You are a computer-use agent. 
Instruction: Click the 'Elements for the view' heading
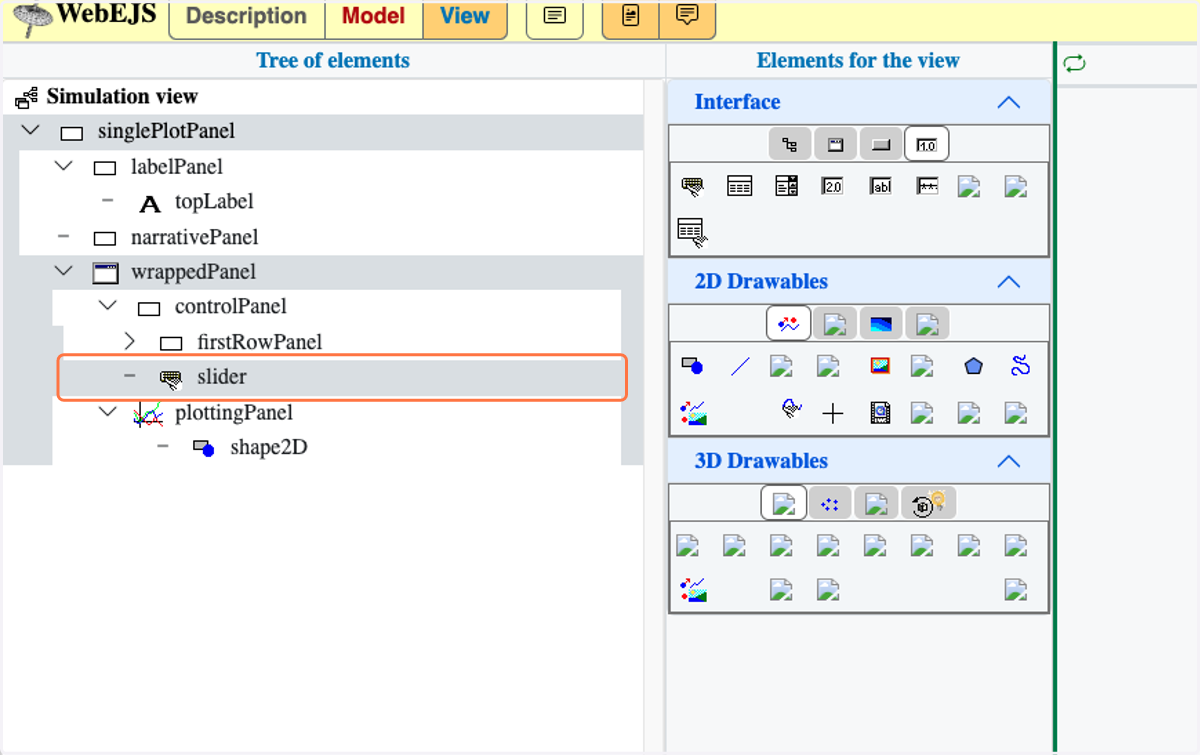858,61
